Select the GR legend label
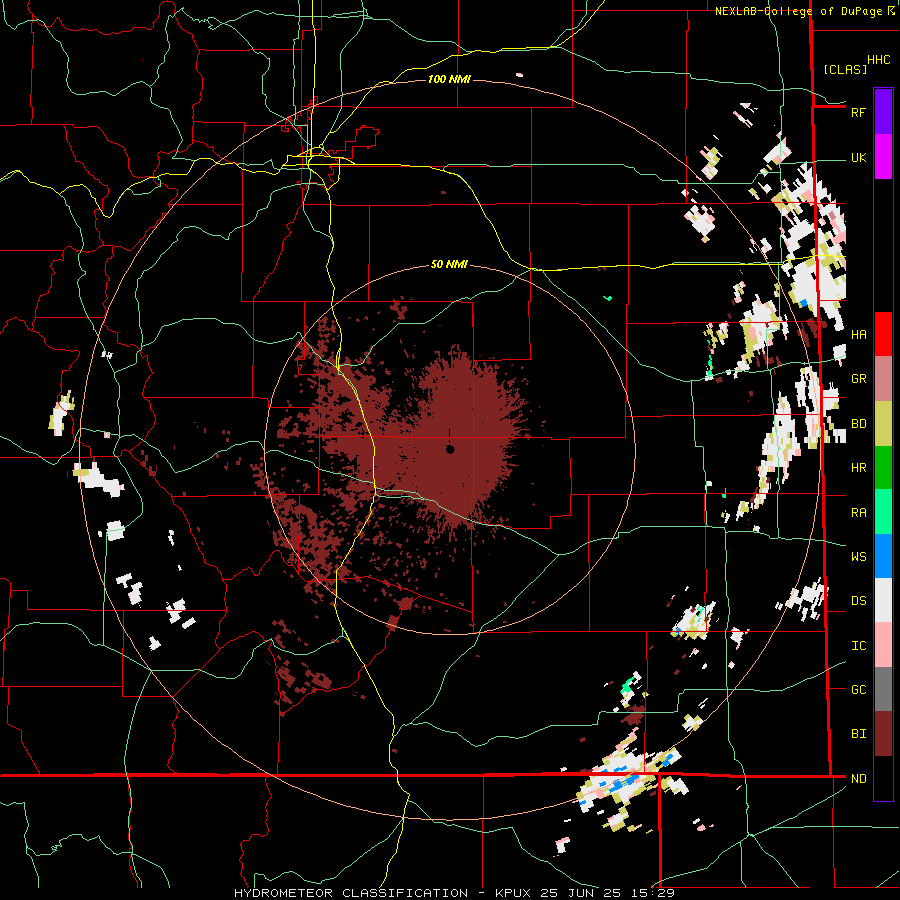This screenshot has height=900, width=900. point(858,379)
